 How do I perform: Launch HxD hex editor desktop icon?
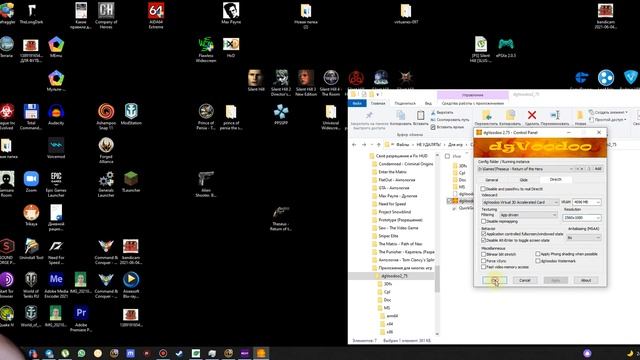point(231,47)
